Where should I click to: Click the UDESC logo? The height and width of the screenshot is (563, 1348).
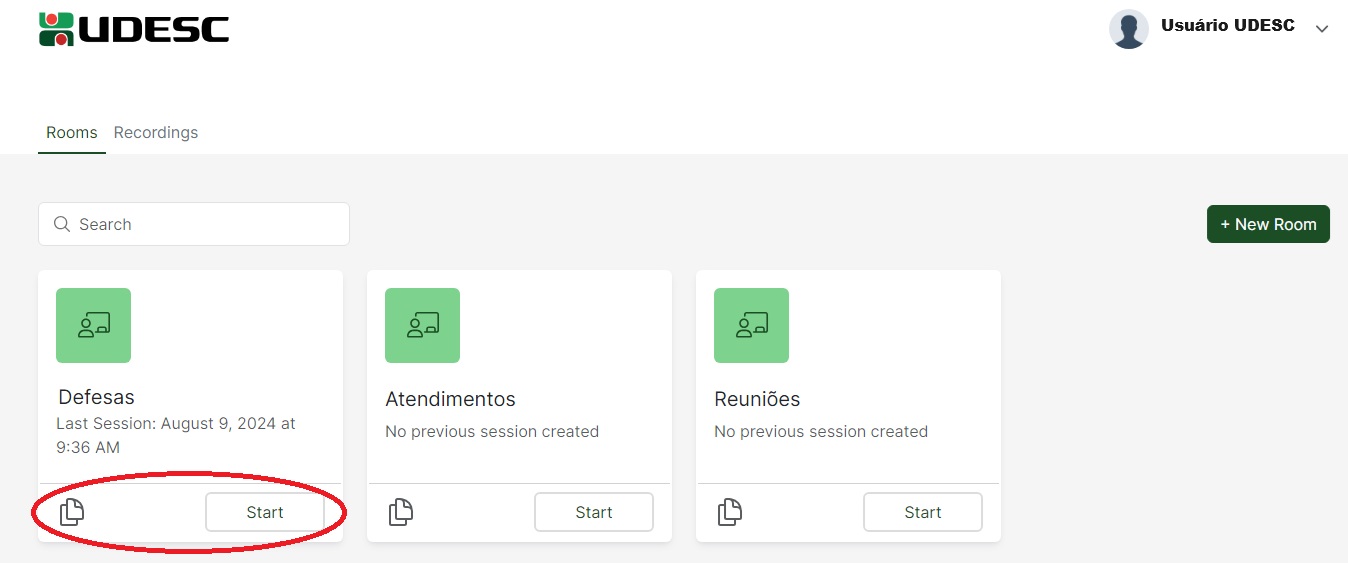(134, 29)
